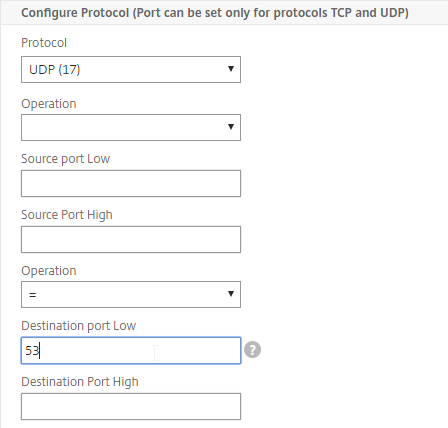Click the Source port Low label

(x=66, y=159)
